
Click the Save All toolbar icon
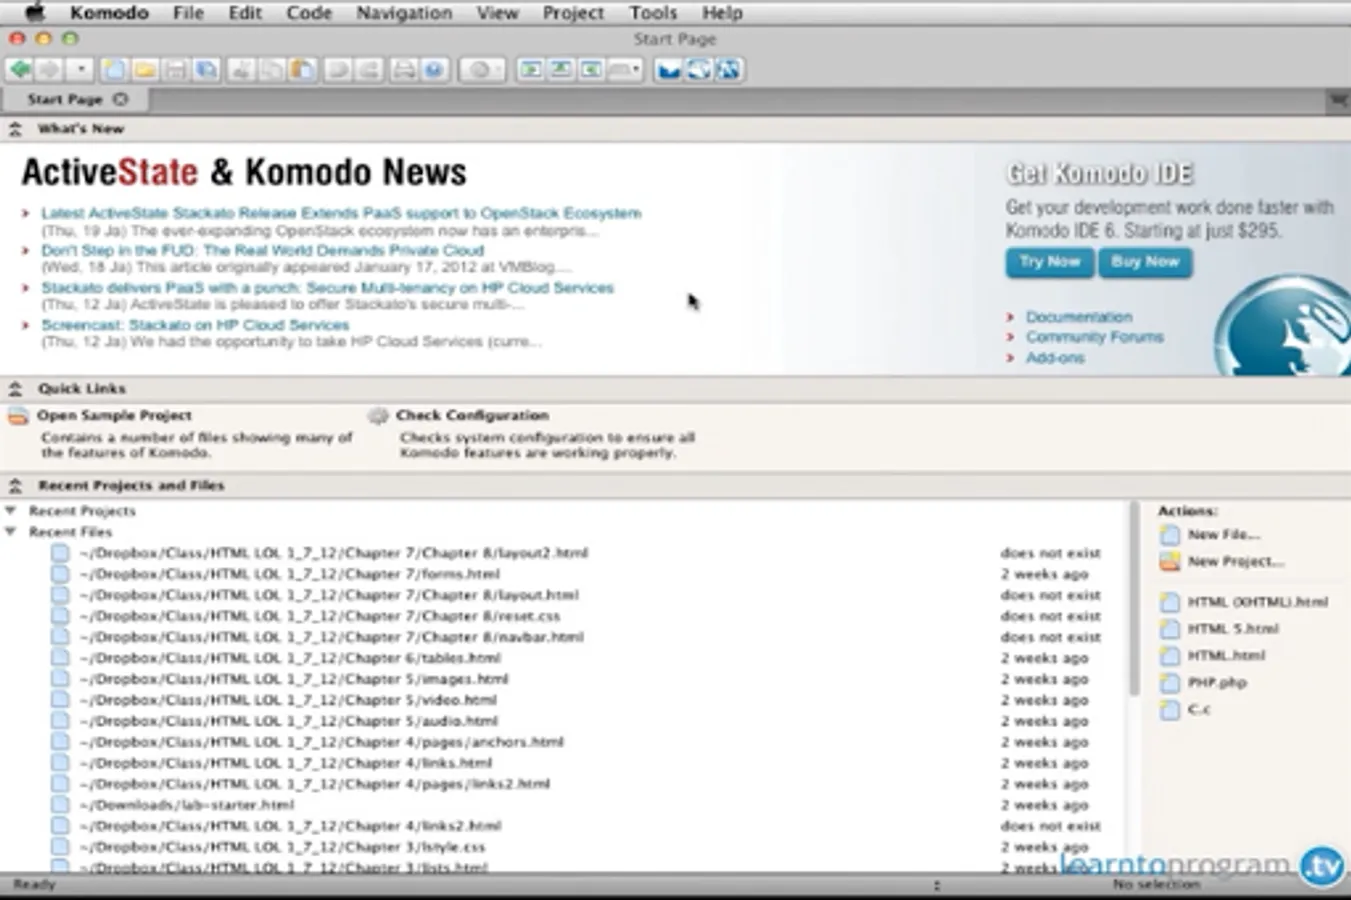(x=207, y=69)
